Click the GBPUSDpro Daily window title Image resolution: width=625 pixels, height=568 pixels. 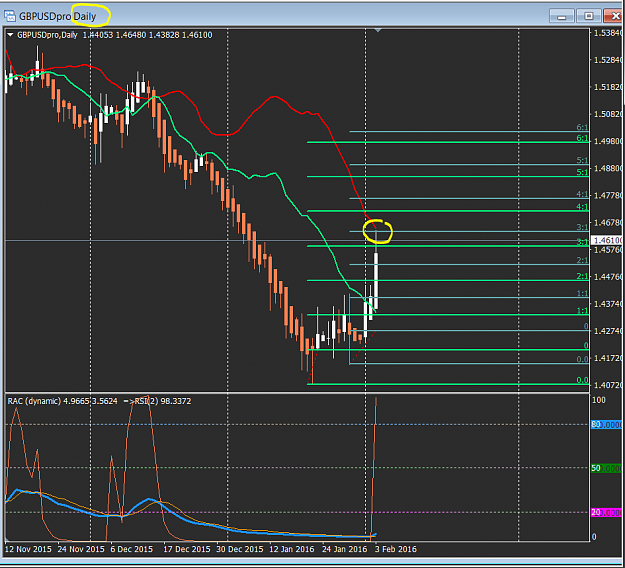[57, 17]
